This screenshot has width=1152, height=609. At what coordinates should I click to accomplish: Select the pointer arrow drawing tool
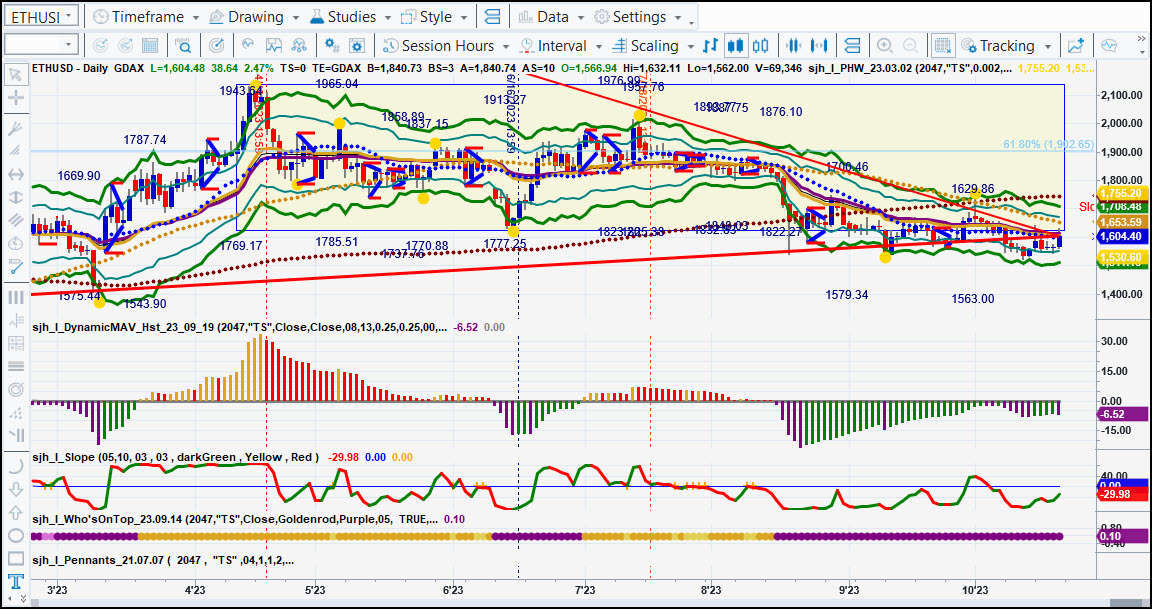point(15,74)
